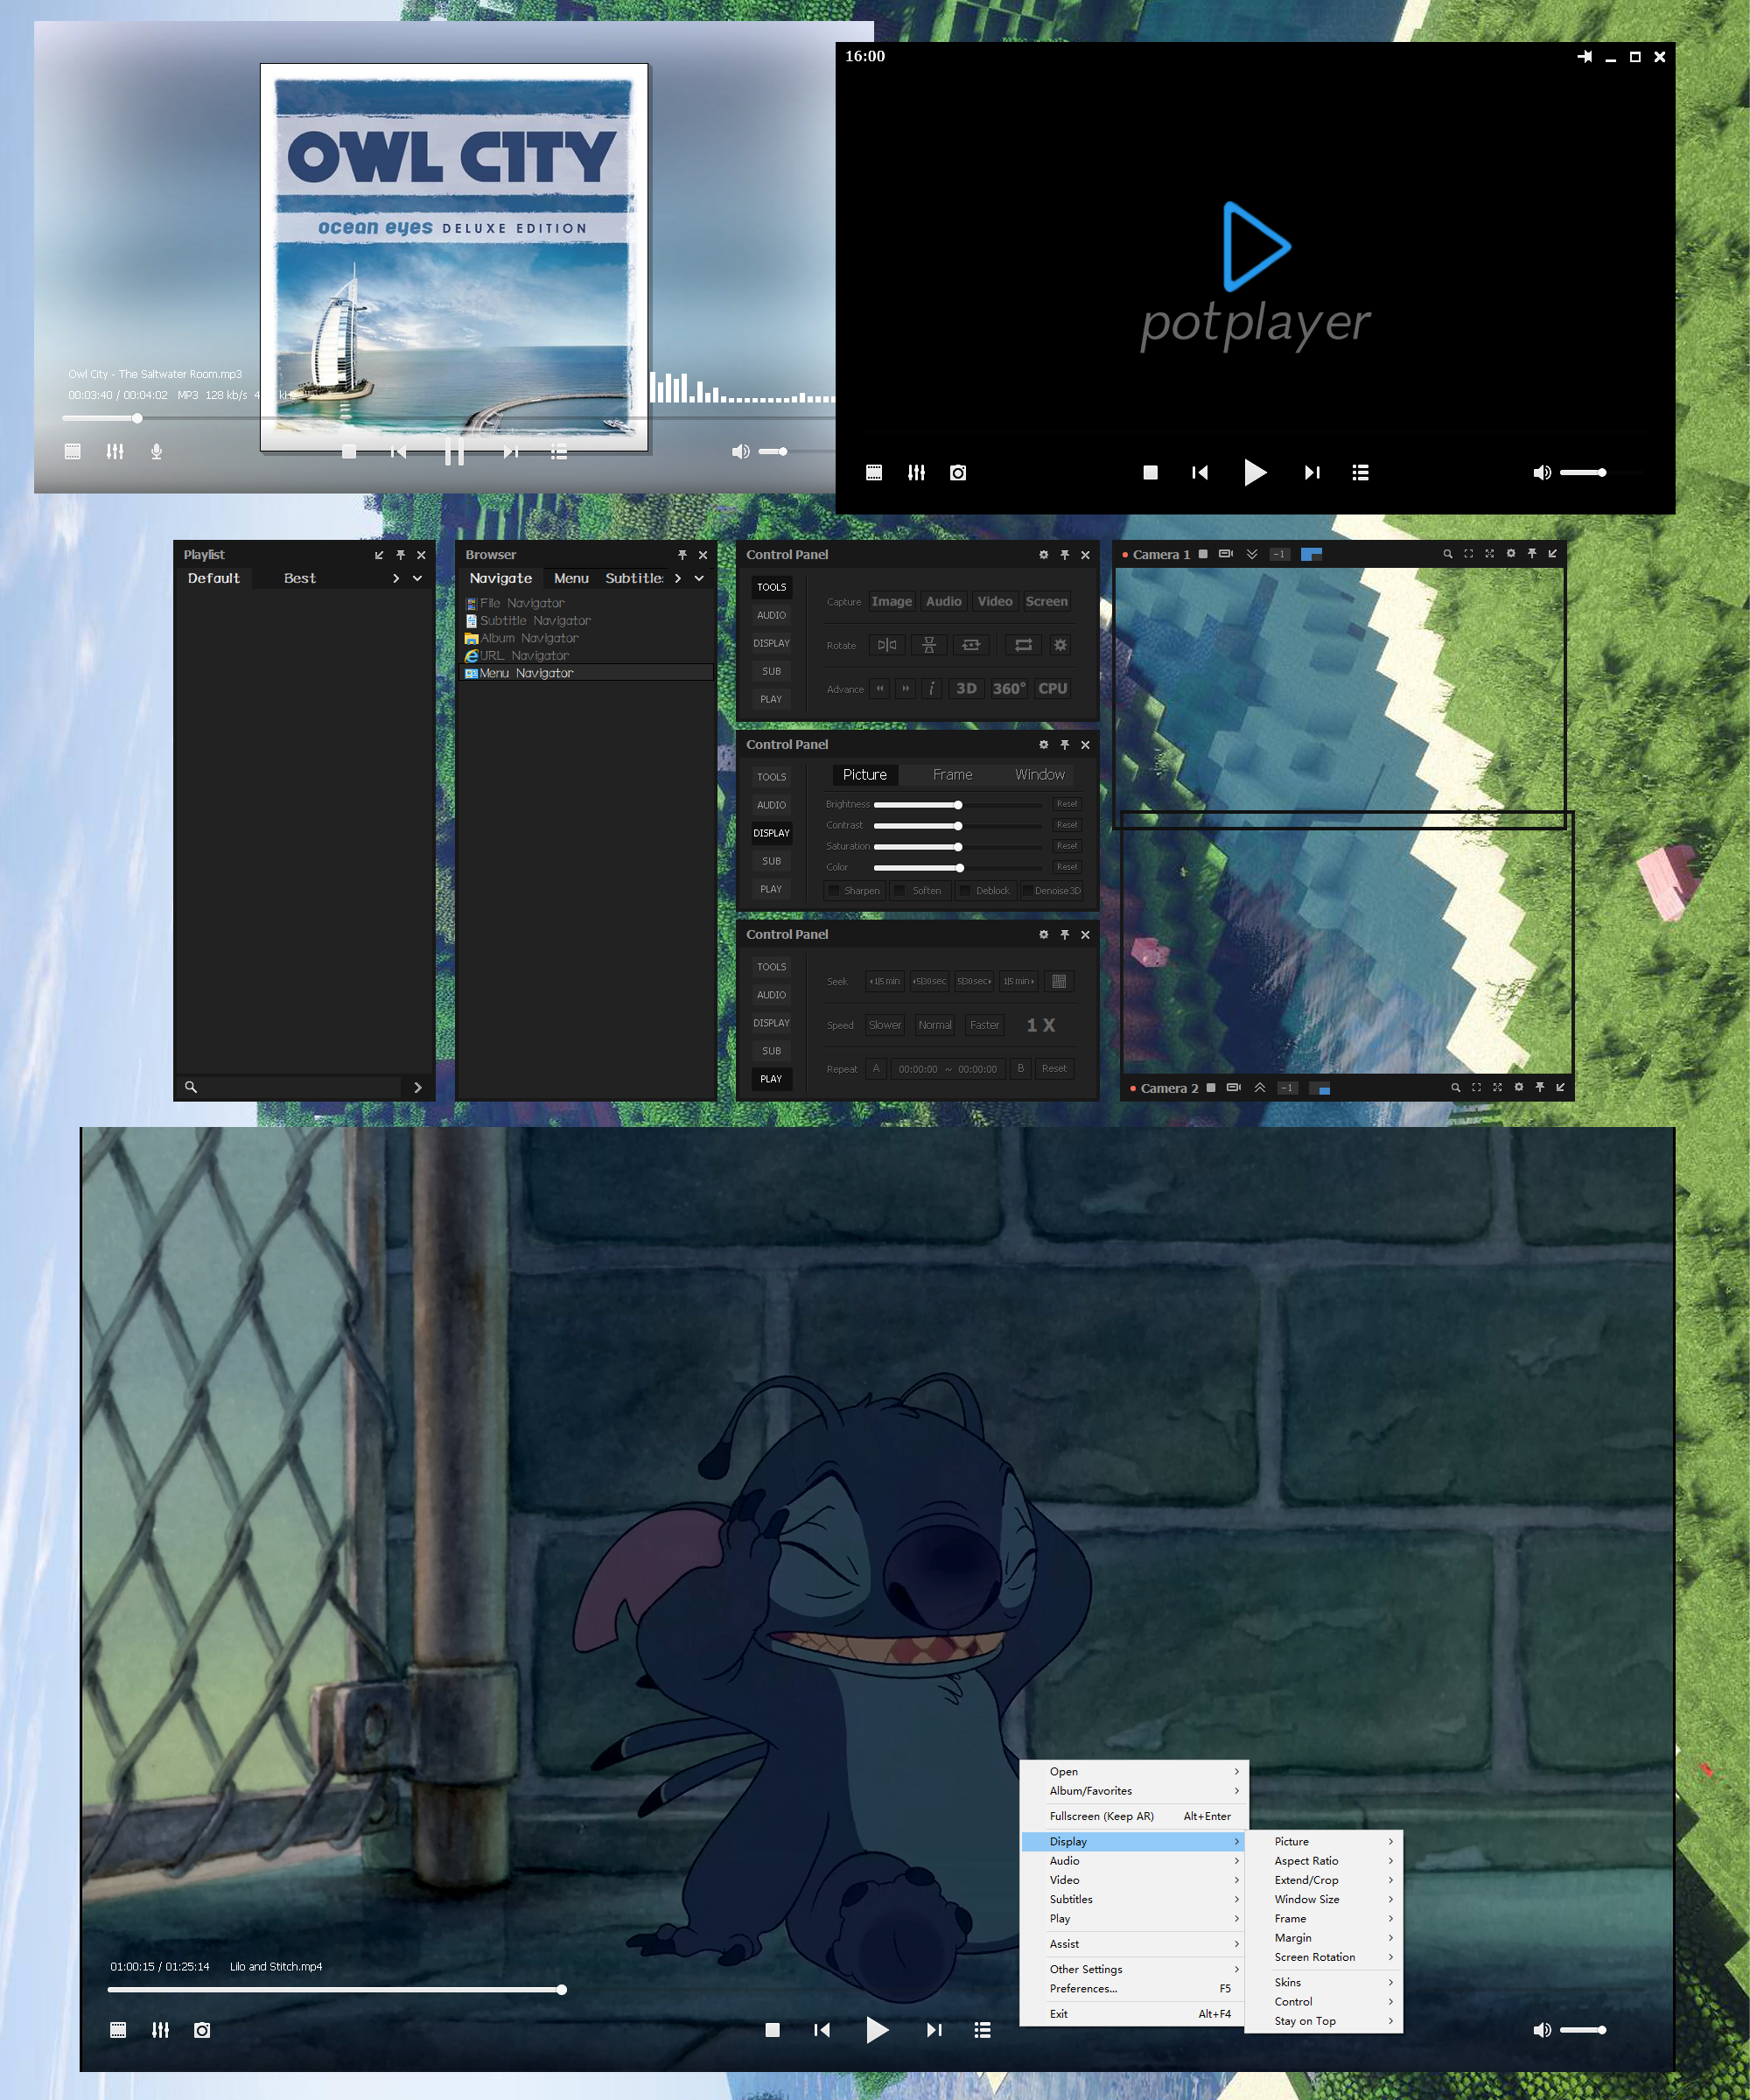Switch to the Frame tab in Control Panel
The image size is (1750, 2100).
[952, 774]
